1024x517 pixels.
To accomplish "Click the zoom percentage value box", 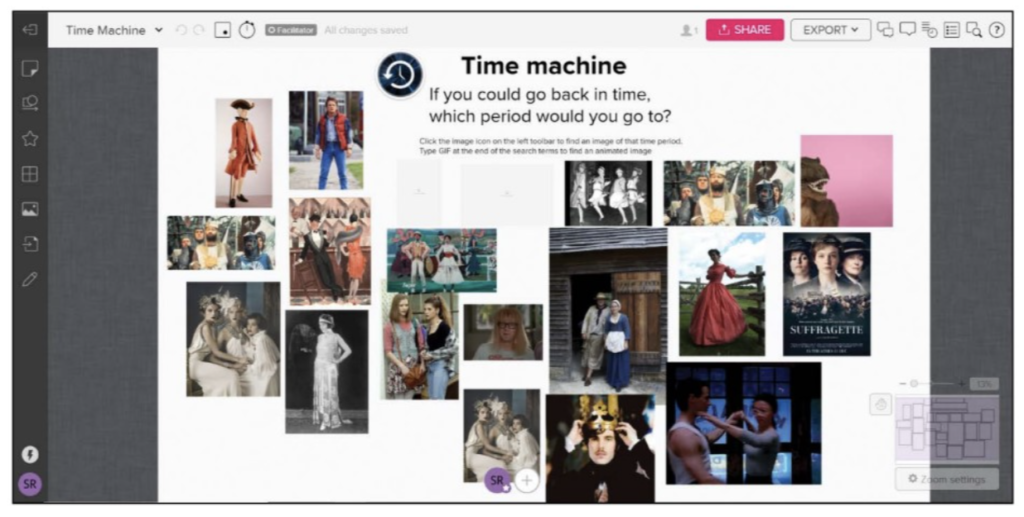I will [984, 384].
